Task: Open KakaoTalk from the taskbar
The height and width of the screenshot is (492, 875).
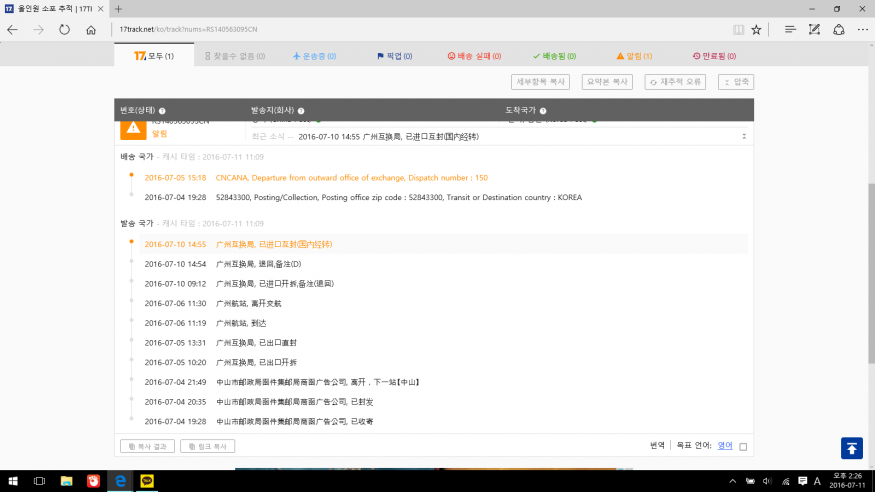Action: click(x=147, y=481)
